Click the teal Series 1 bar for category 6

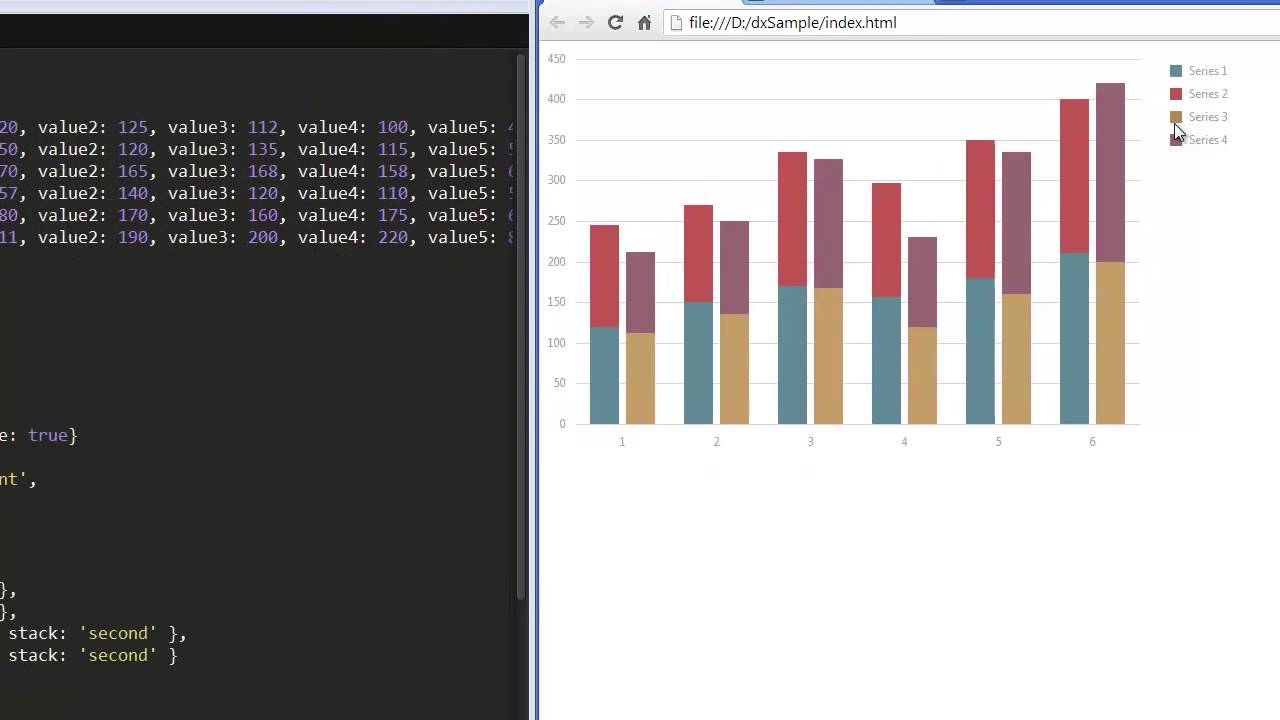[x=1074, y=338]
